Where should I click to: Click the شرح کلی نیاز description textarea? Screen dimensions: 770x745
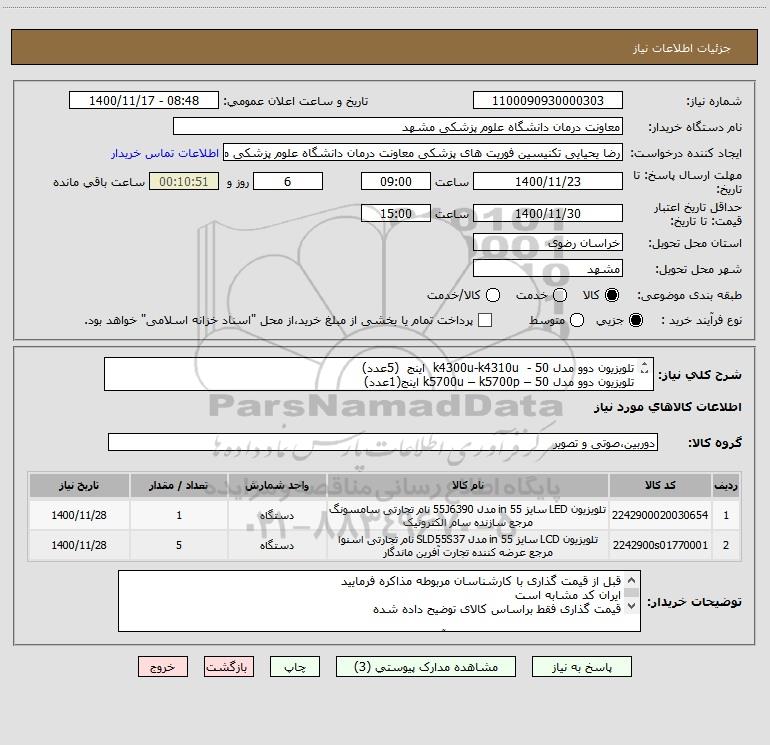click(x=379, y=374)
